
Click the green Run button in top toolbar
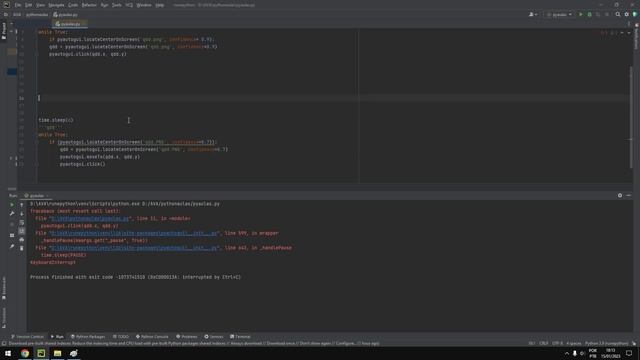click(x=581, y=14)
